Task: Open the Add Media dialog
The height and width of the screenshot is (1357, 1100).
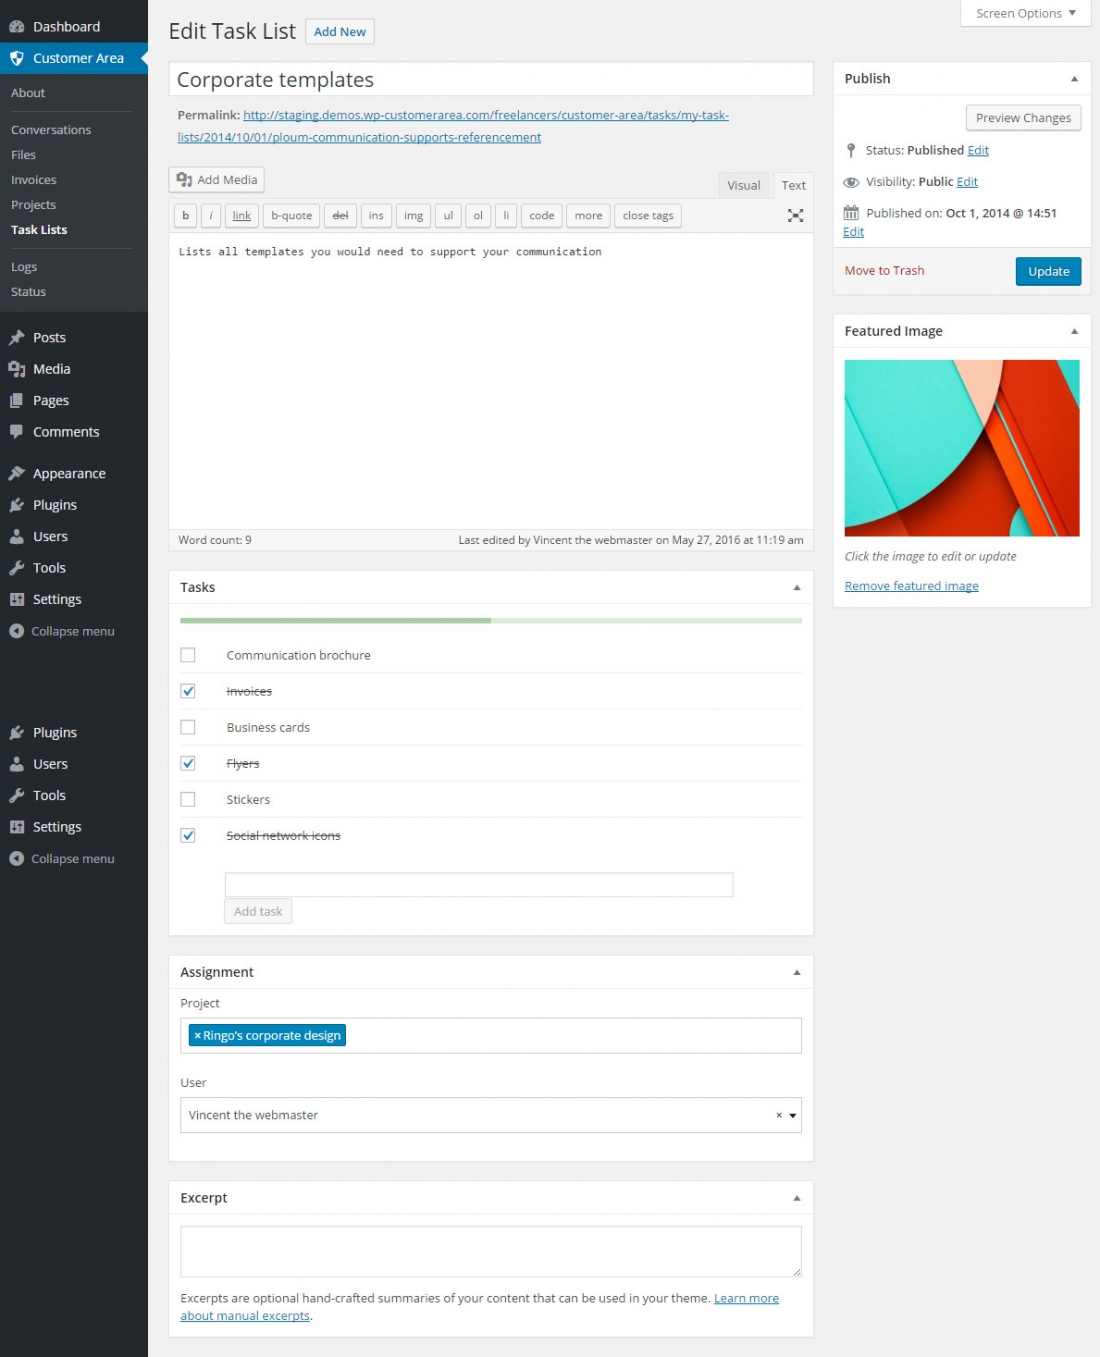Action: pyautogui.click(x=216, y=179)
